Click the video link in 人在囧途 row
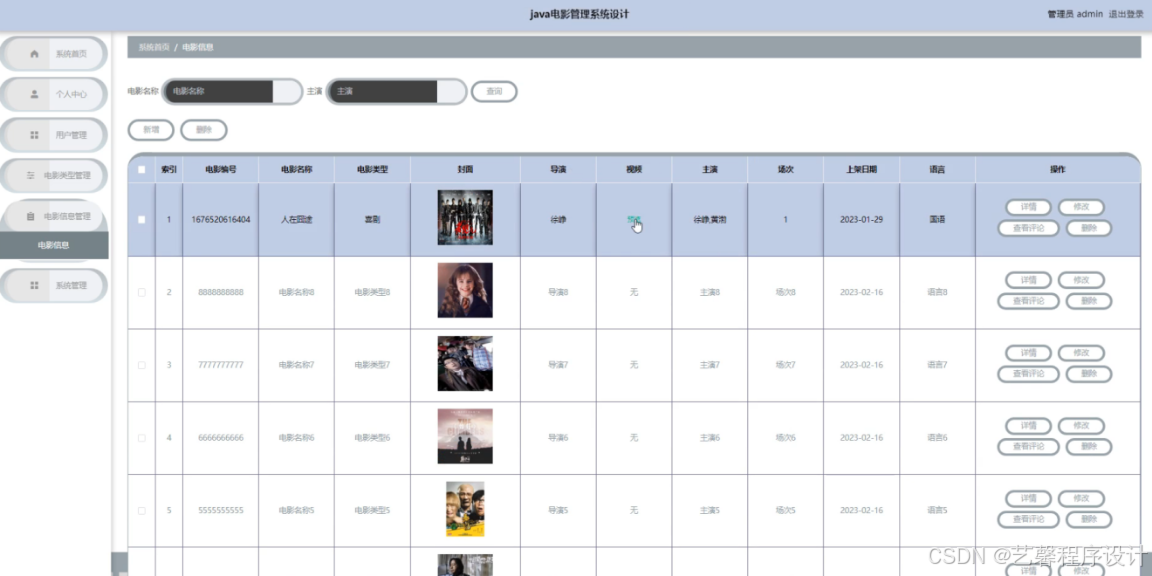 coord(633,220)
